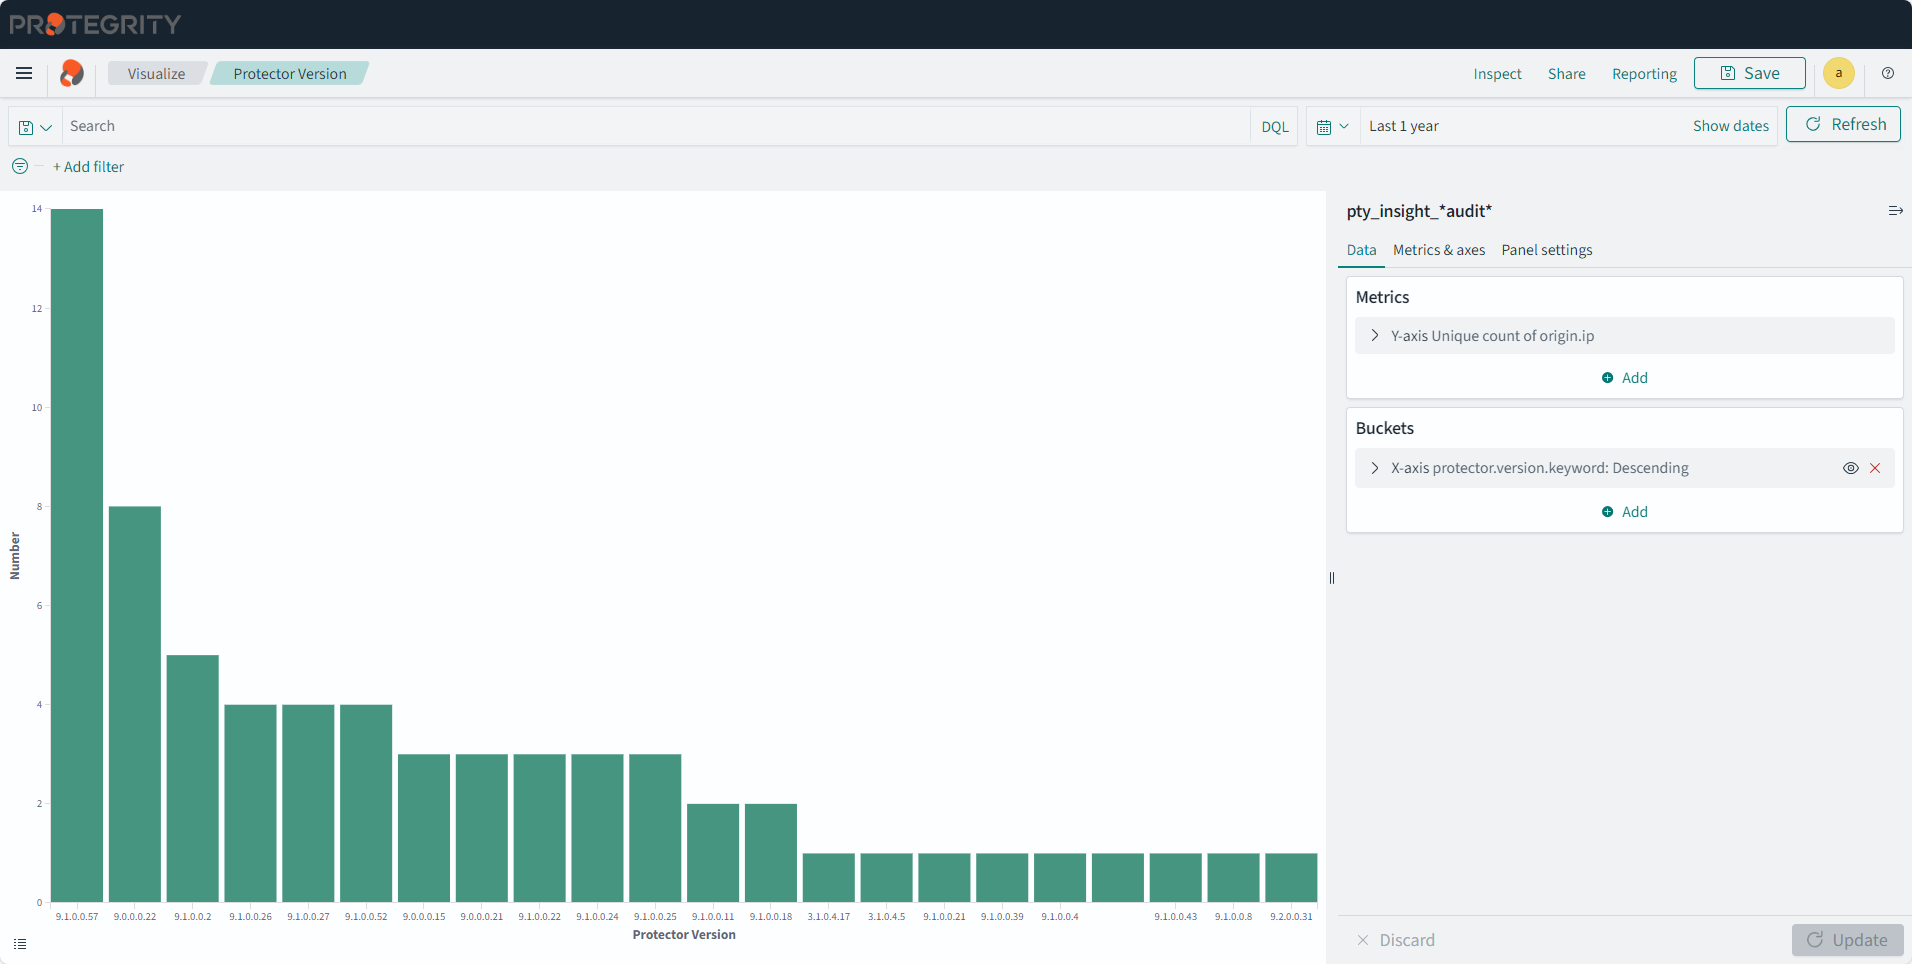Open the help icon in header
The height and width of the screenshot is (964, 1912).
(1888, 73)
